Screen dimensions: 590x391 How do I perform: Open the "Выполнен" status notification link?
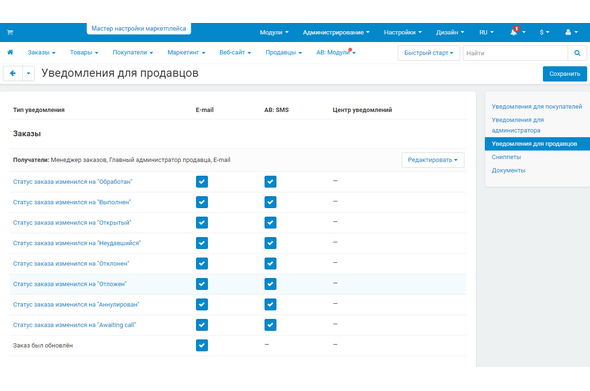click(x=72, y=202)
